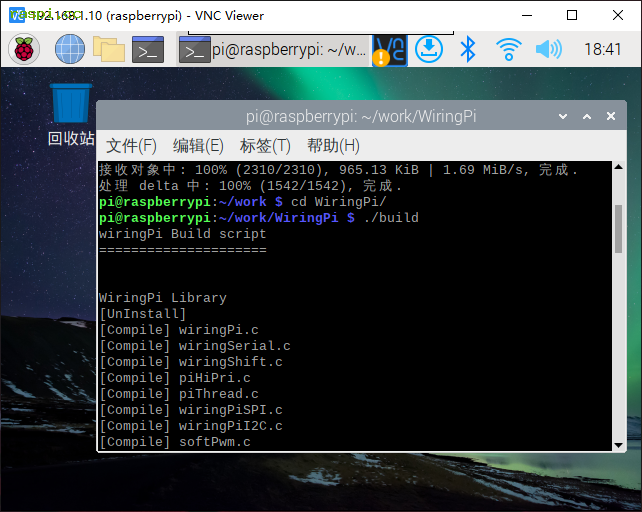Open the Raspberry Pi applications menu
Image resolution: width=642 pixels, height=512 pixels.
pos(24,49)
